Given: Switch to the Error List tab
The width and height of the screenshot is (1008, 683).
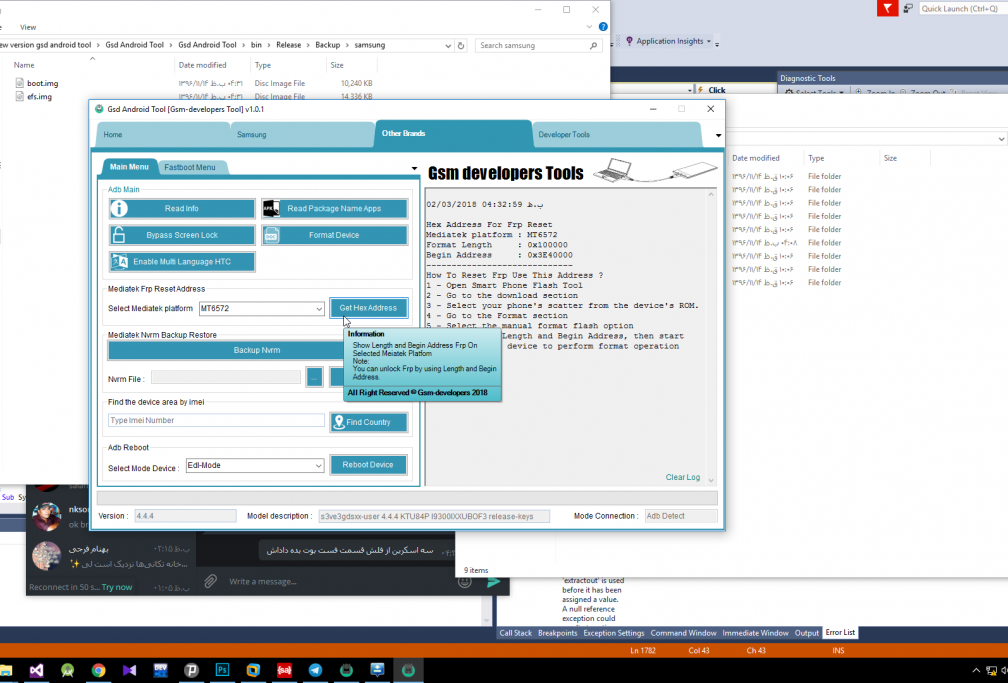Looking at the screenshot, I should tap(840, 632).
